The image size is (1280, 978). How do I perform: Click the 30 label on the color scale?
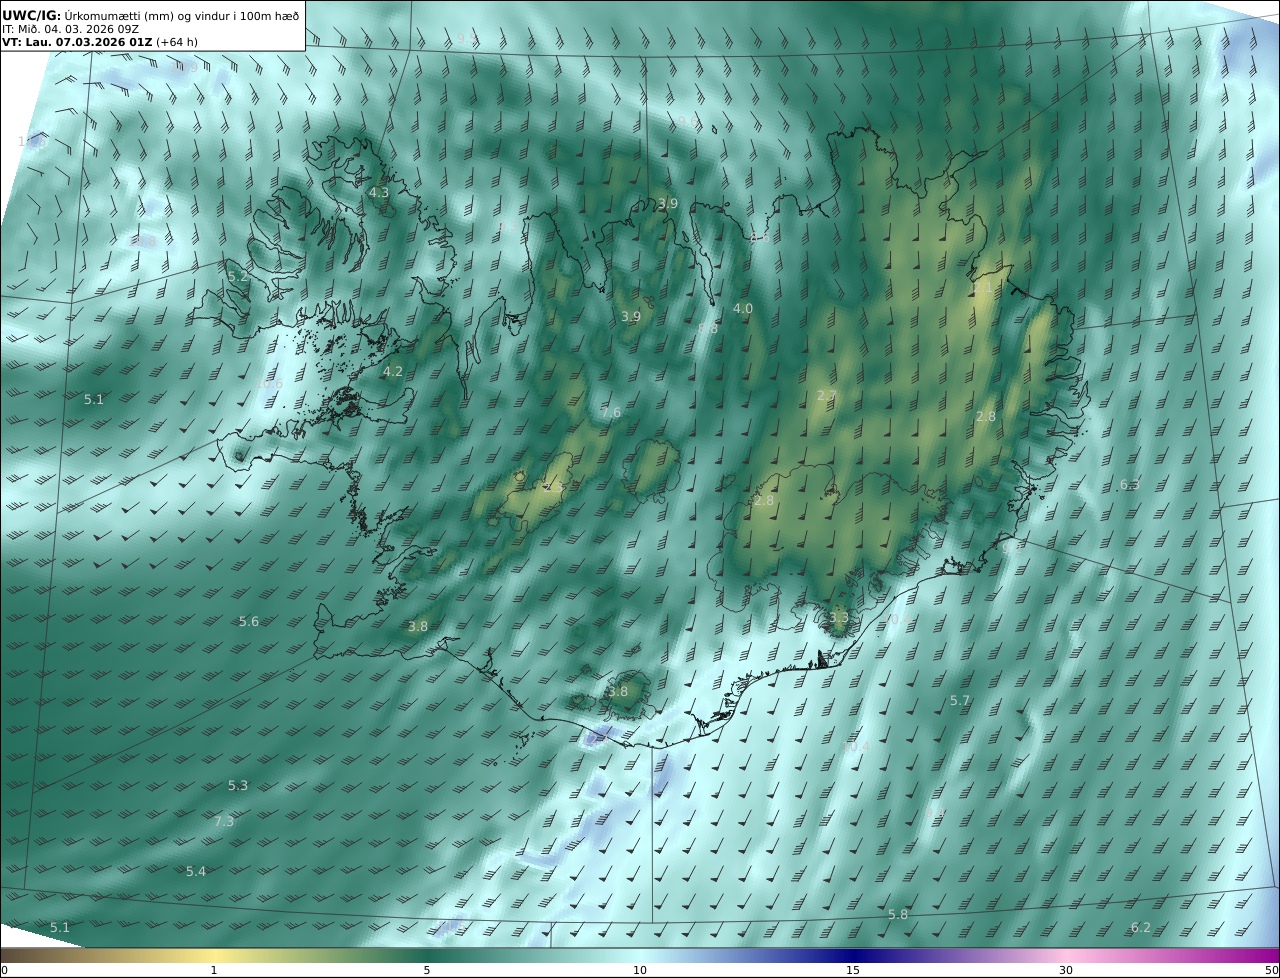coord(1066,970)
